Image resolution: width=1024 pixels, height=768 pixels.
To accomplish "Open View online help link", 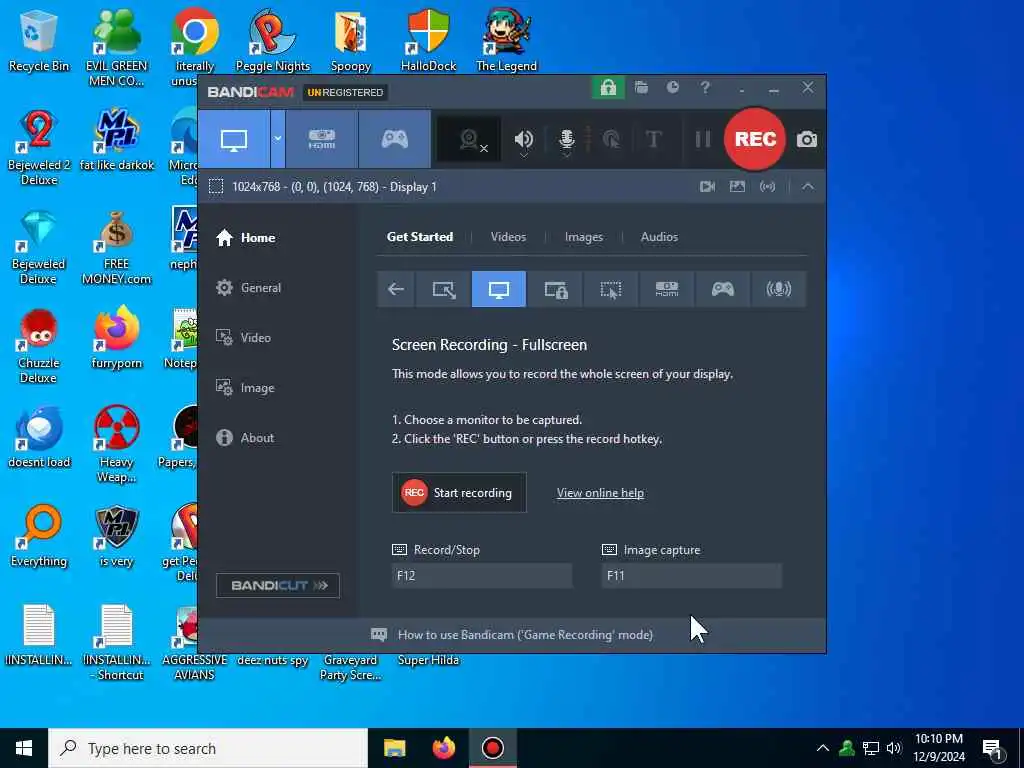I will [x=600, y=493].
